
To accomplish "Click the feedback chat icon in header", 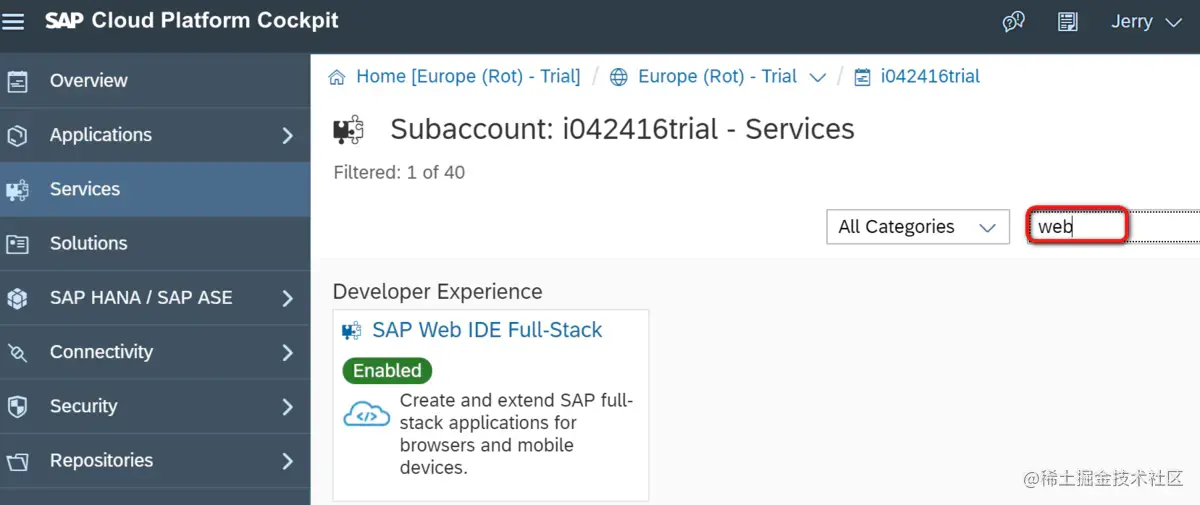I will click(1014, 22).
